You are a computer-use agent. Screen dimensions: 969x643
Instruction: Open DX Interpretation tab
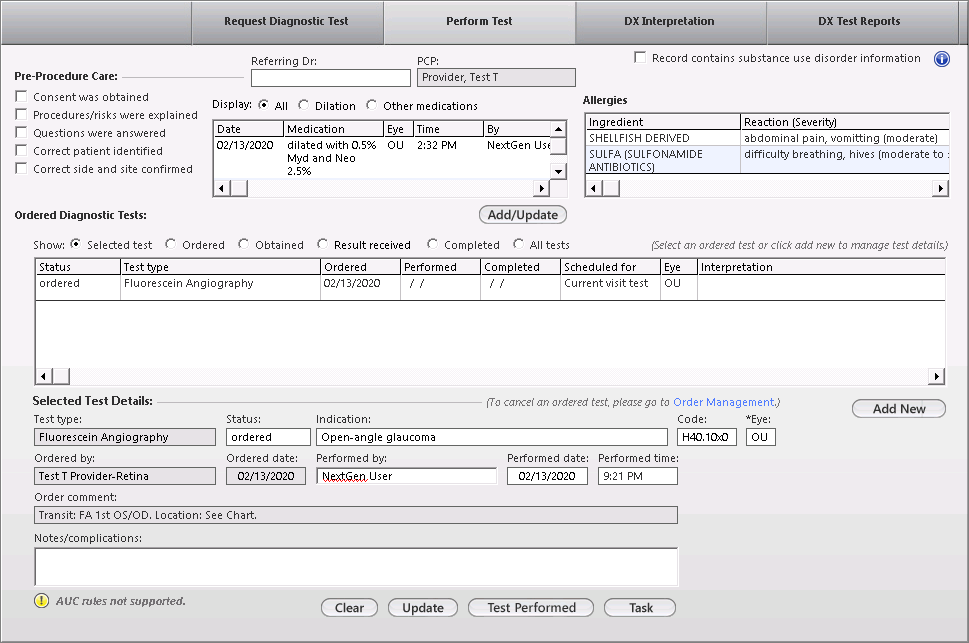pyautogui.click(x=671, y=22)
